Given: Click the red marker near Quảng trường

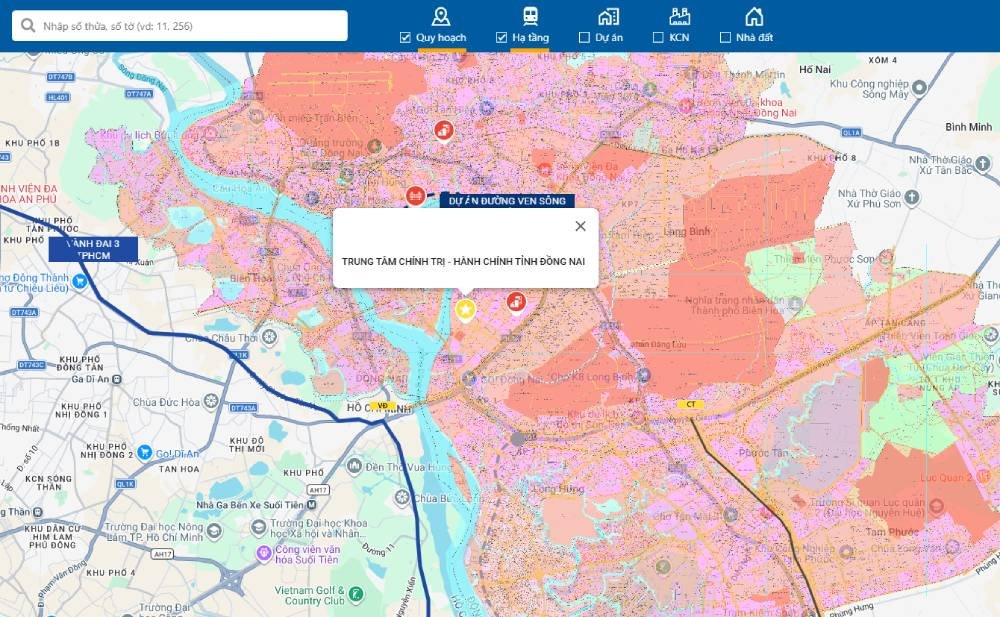Looking at the screenshot, I should point(443,130).
